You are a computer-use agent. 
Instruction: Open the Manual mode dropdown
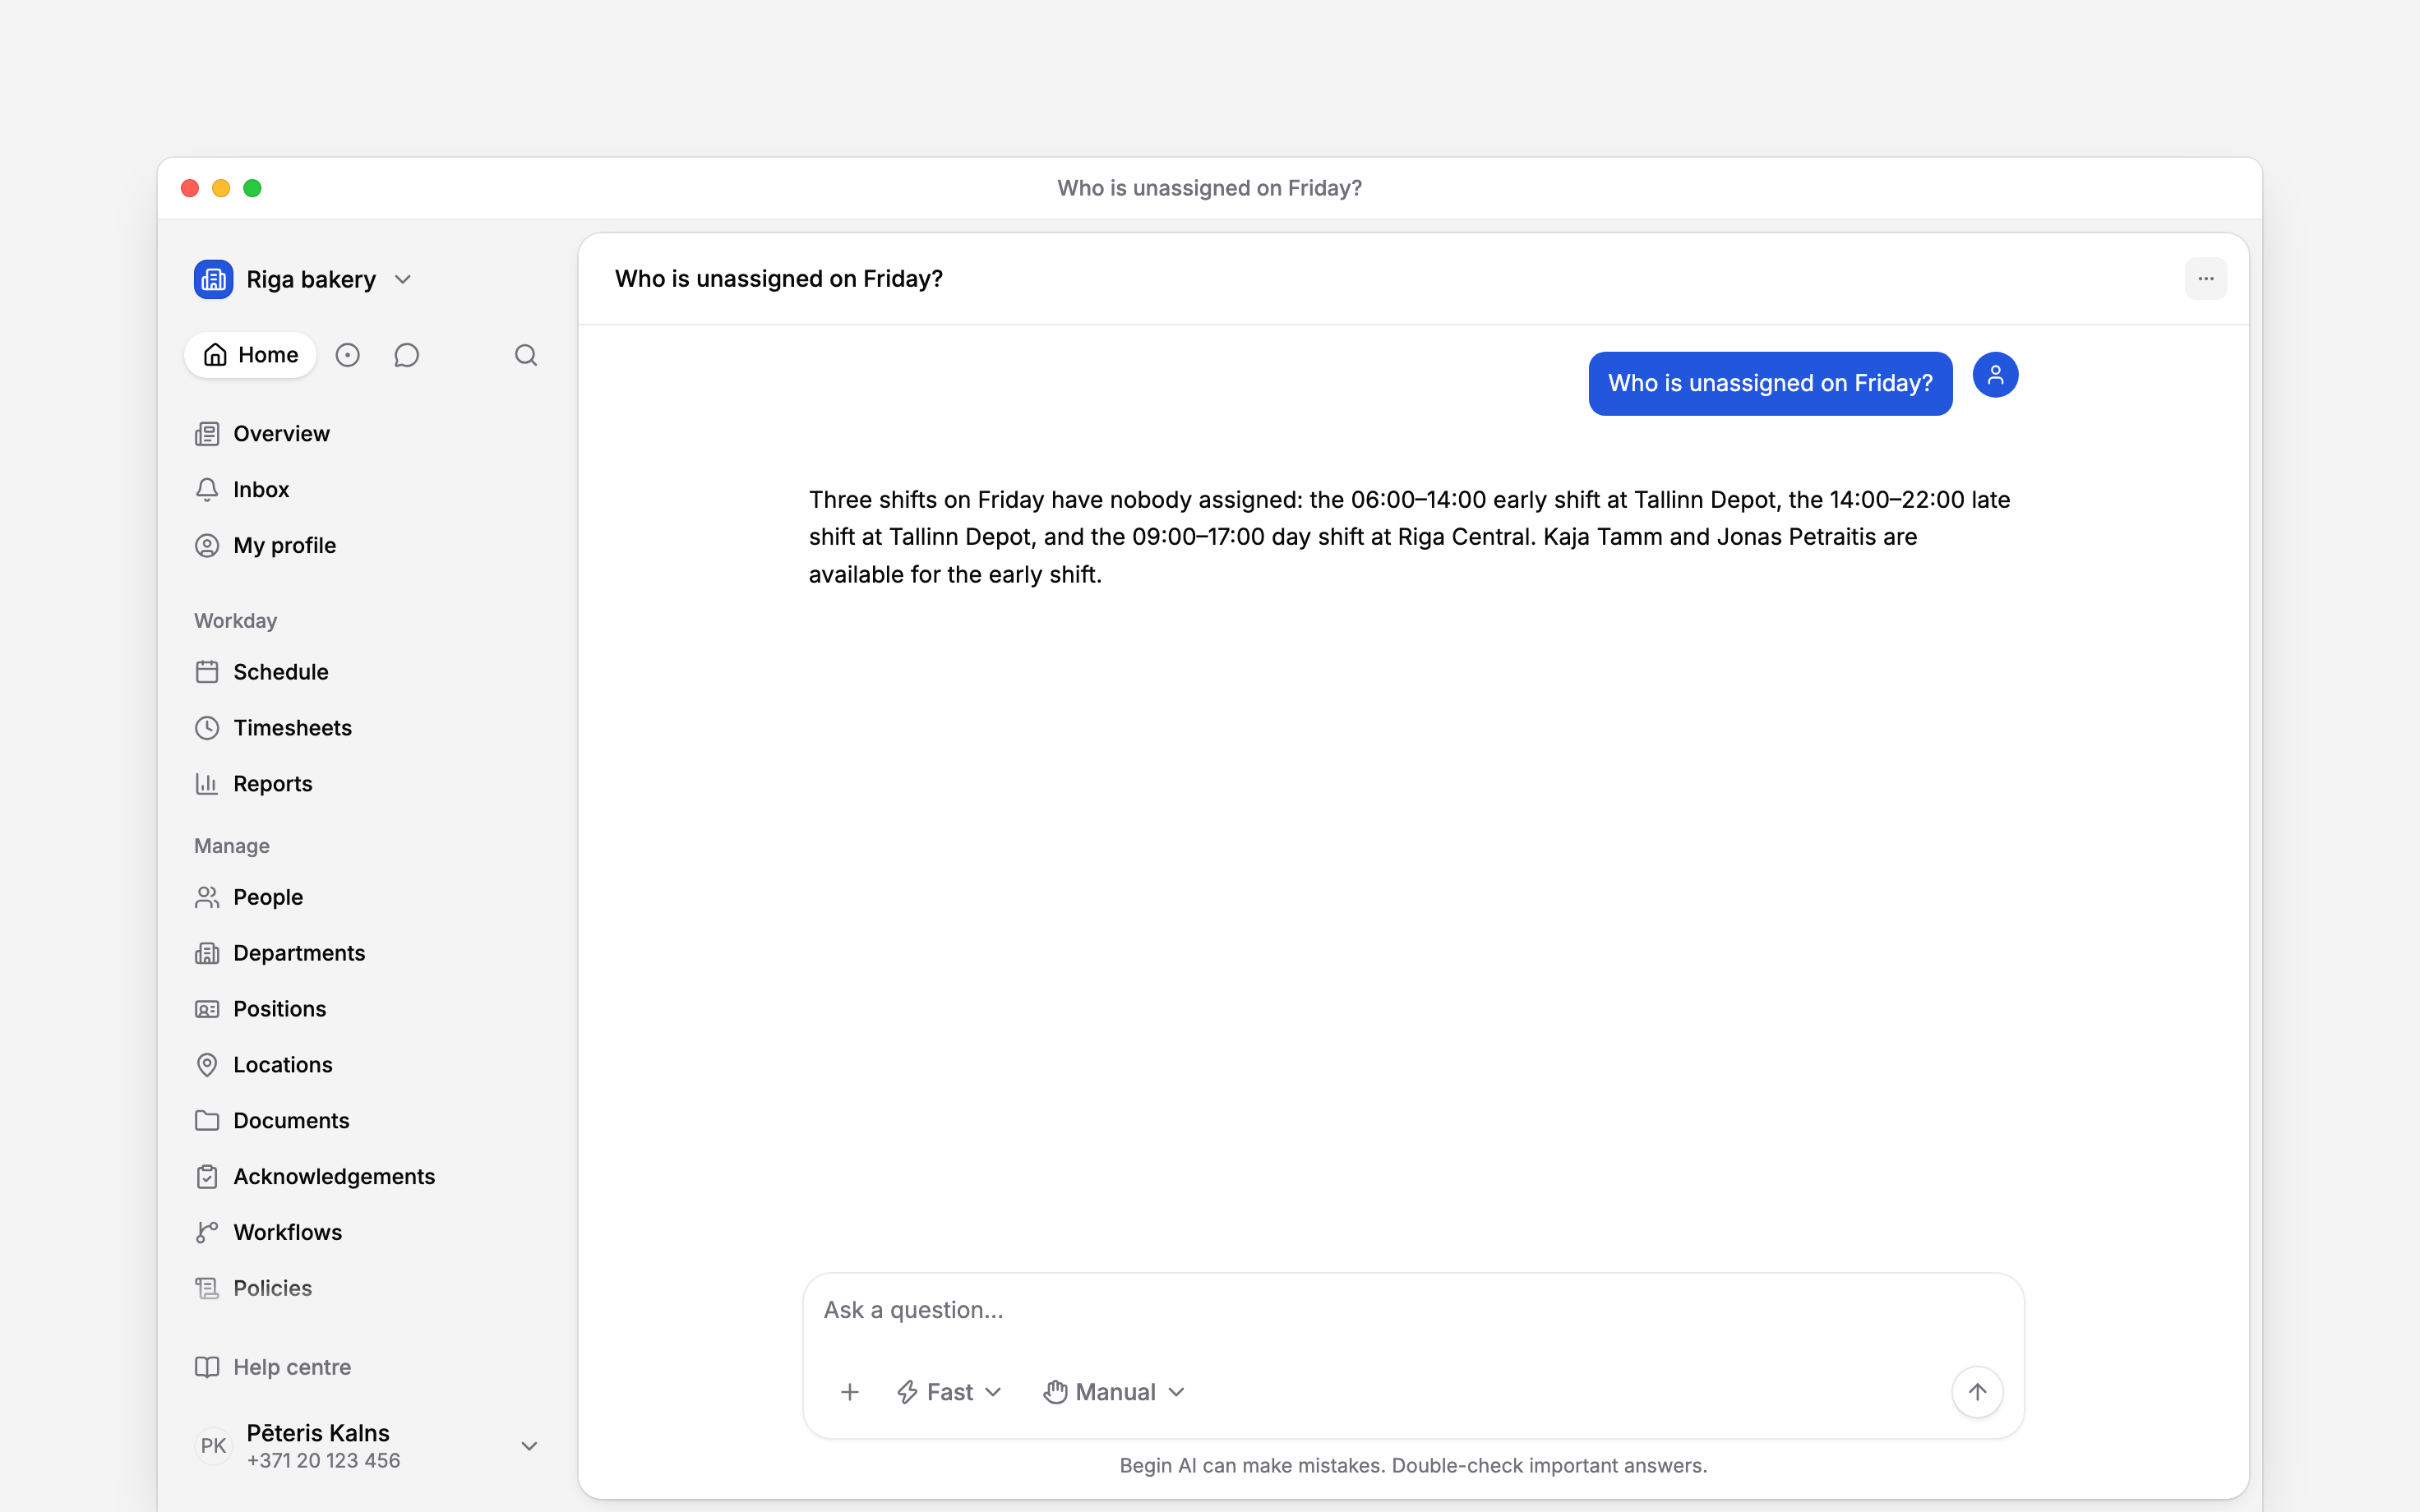pyautogui.click(x=1114, y=1392)
